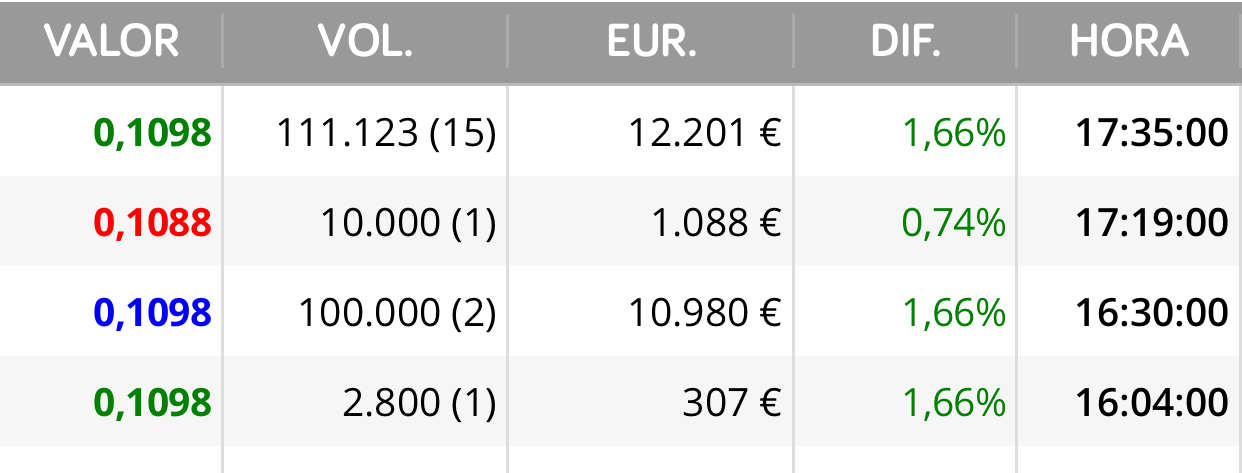The width and height of the screenshot is (1242, 473).
Task: Click the 10.980 € amount
Action: coord(705,312)
